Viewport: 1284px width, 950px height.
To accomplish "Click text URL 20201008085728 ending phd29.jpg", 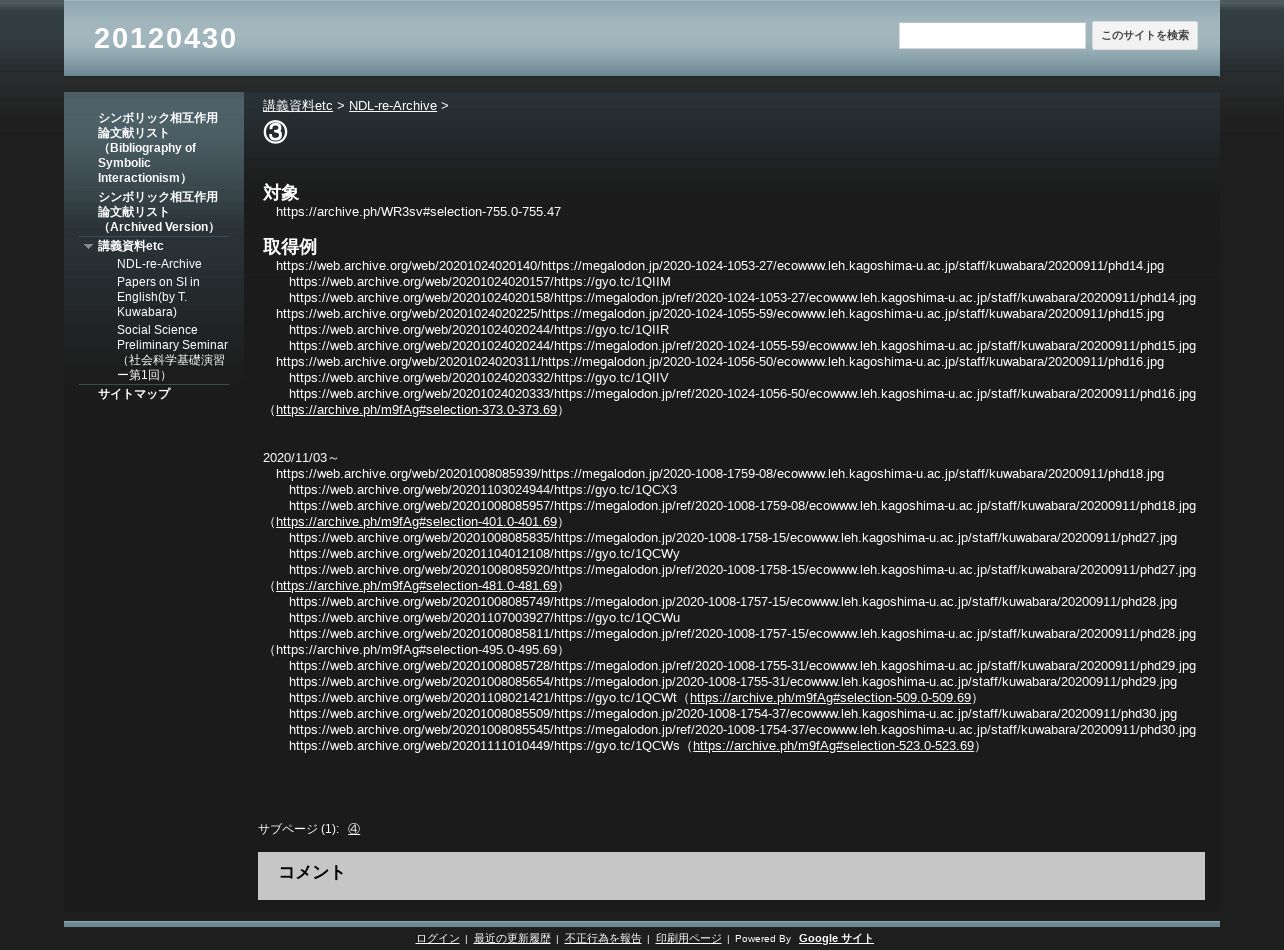I will point(742,666).
